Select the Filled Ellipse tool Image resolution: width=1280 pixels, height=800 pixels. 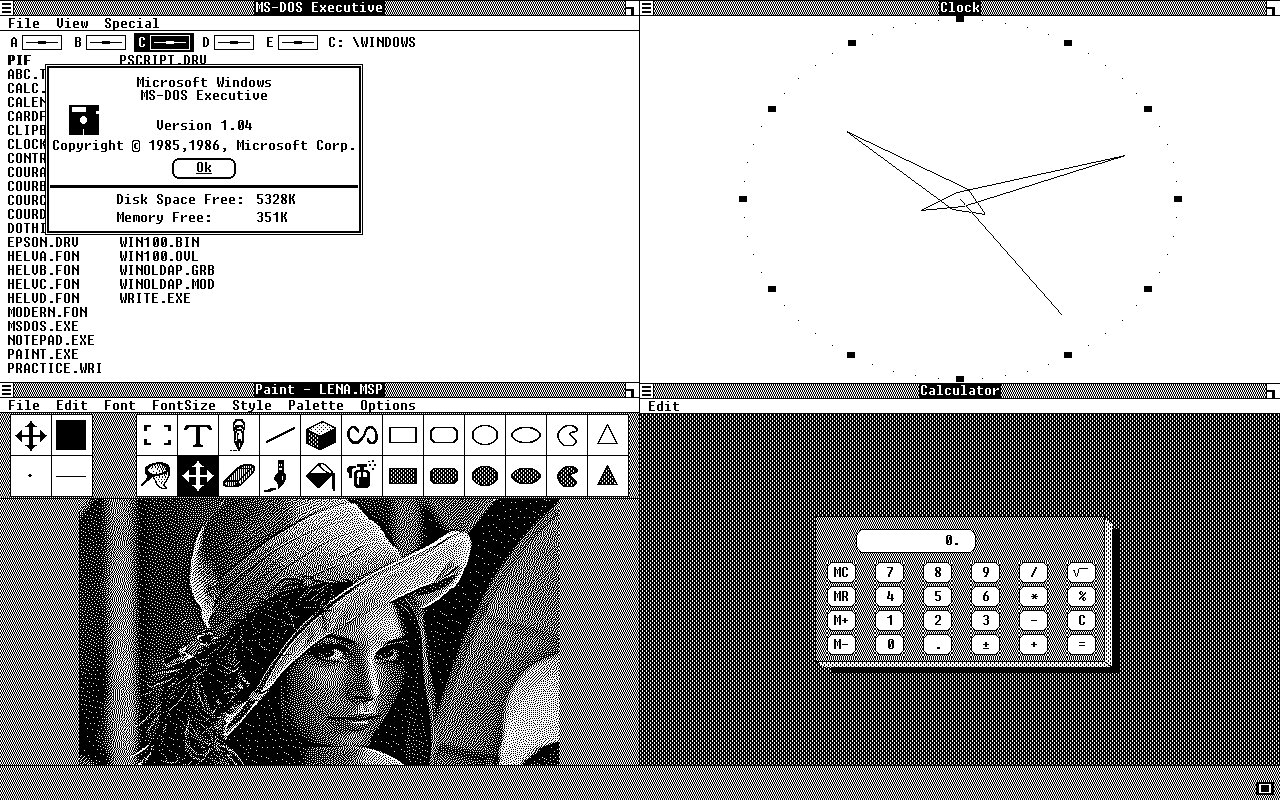pos(526,476)
